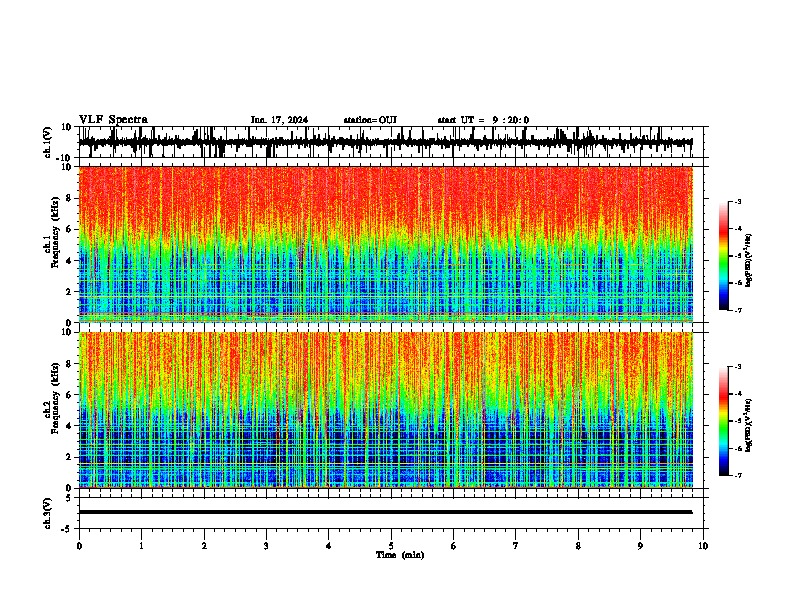792x612 pixels.
Task: Click the "station=OUI" header label
Action: (370, 120)
